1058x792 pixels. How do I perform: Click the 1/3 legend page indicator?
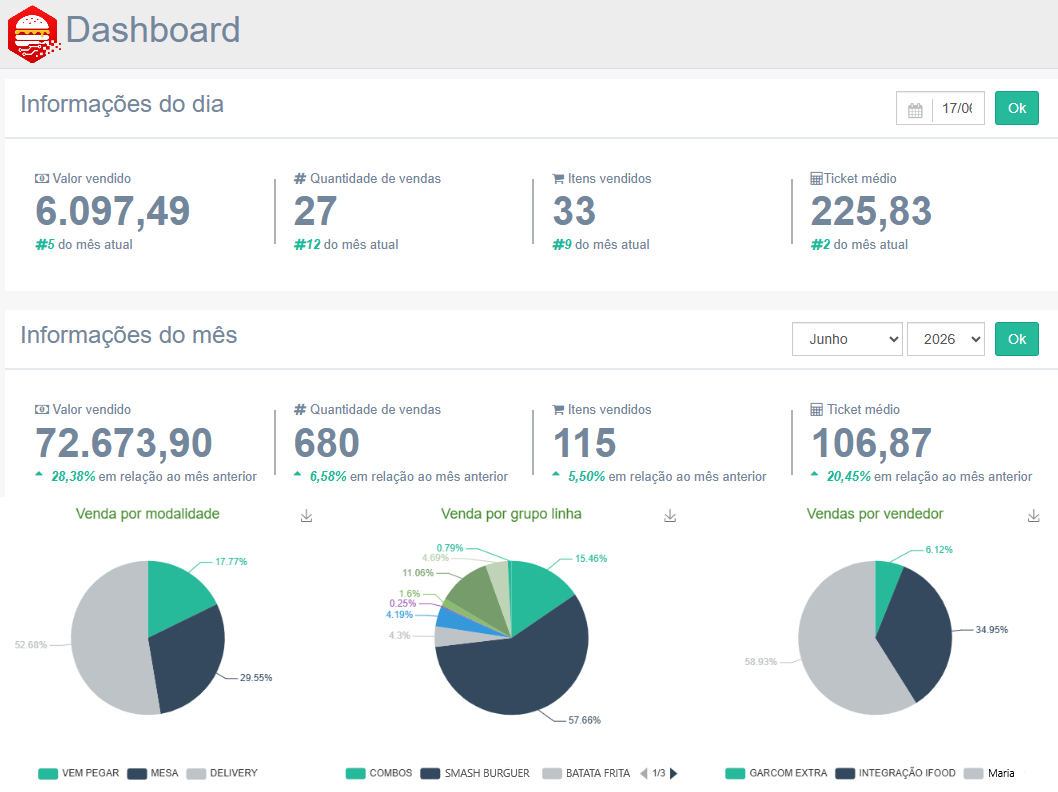659,773
